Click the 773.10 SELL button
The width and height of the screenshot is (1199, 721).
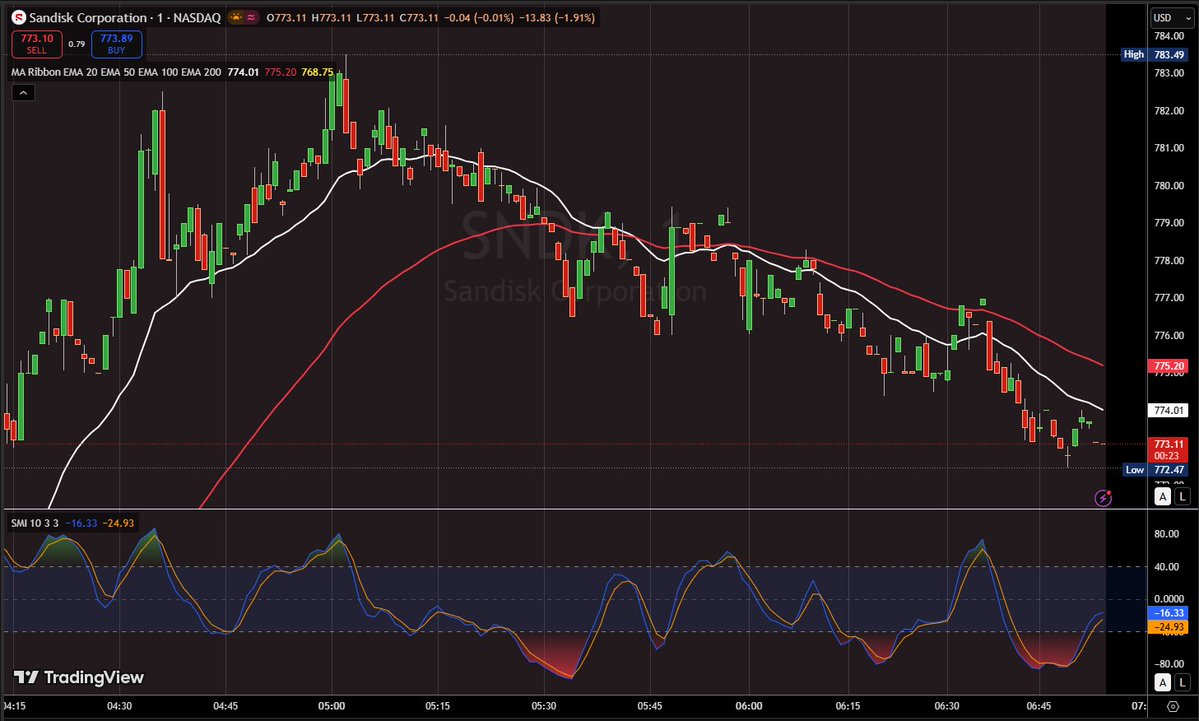[37, 44]
